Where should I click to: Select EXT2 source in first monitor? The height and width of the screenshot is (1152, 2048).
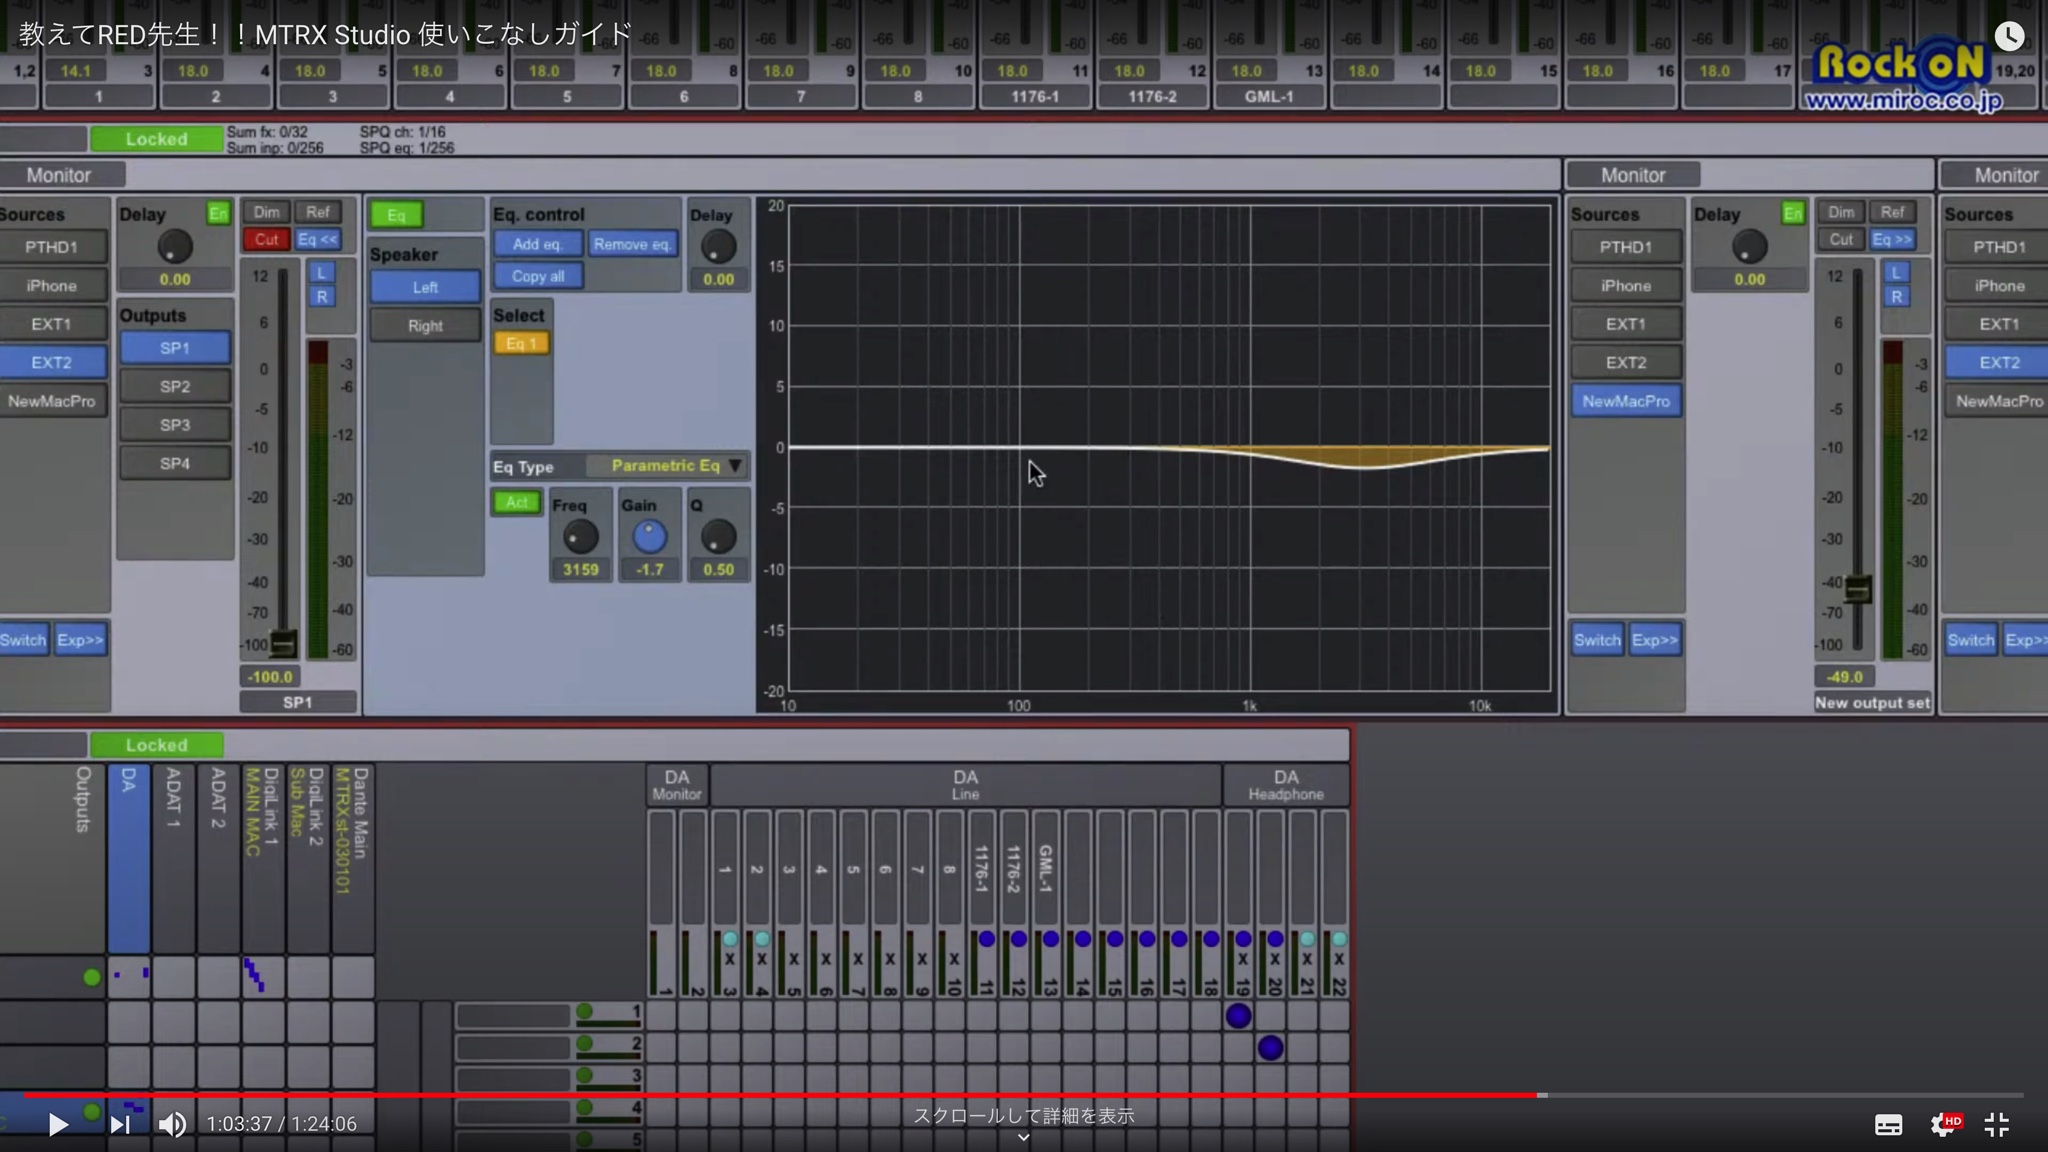click(51, 363)
